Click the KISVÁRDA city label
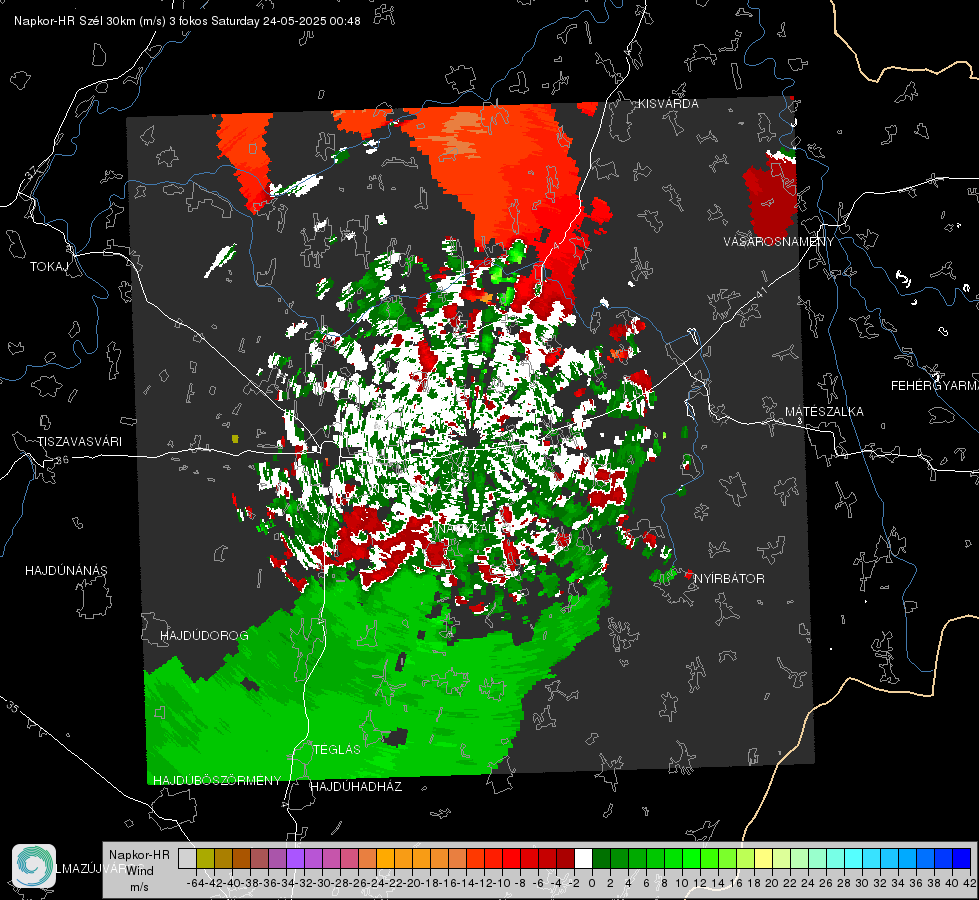 coord(668,104)
